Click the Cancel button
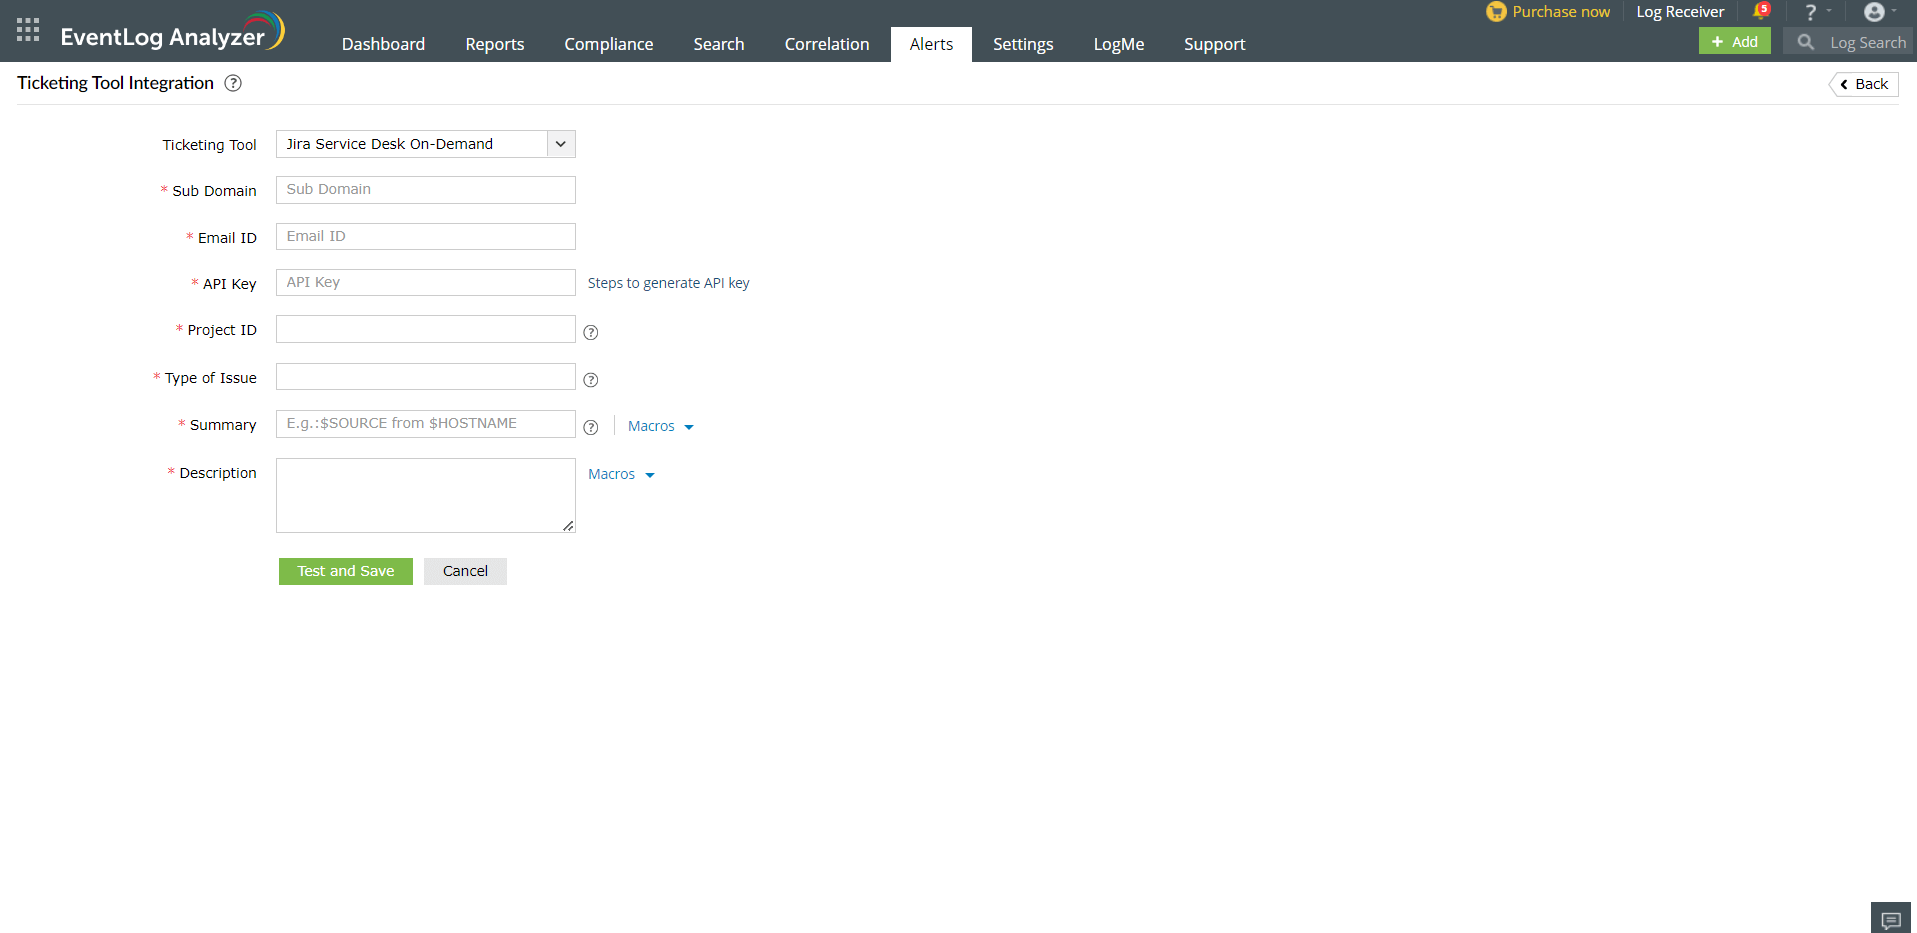The width and height of the screenshot is (1917, 933). [465, 571]
